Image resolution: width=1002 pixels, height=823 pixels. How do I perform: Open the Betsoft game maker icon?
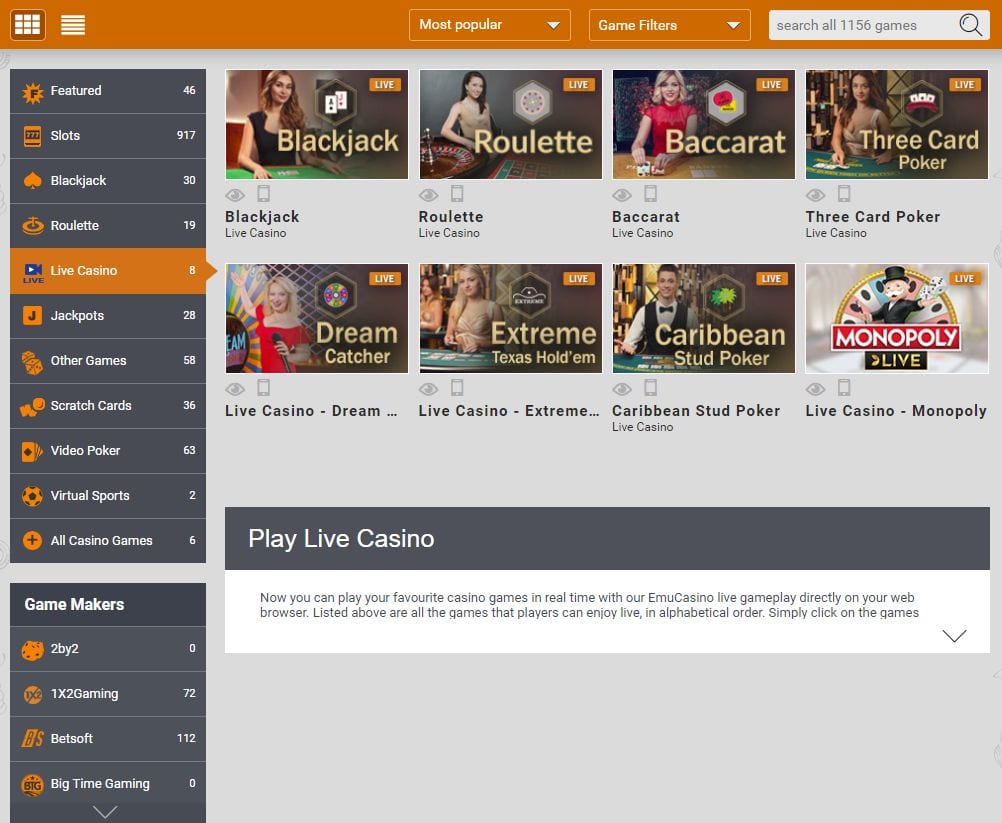[31, 738]
